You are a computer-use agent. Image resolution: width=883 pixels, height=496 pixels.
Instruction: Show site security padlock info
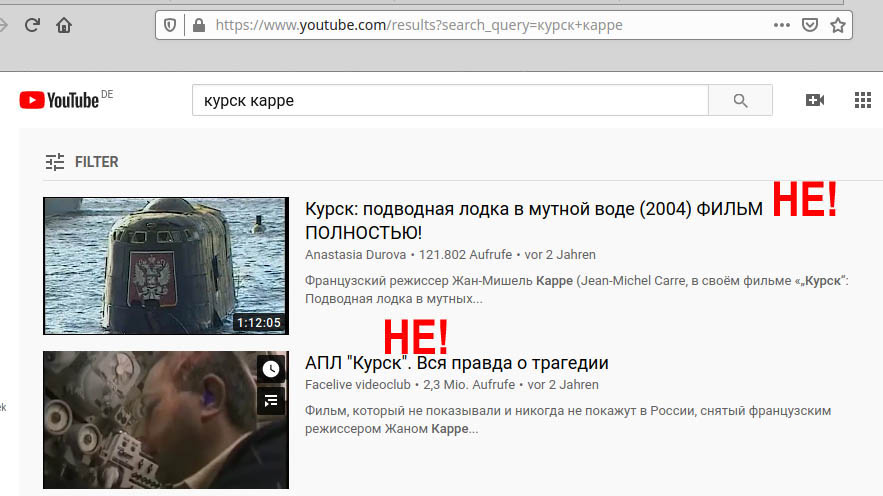(199, 25)
